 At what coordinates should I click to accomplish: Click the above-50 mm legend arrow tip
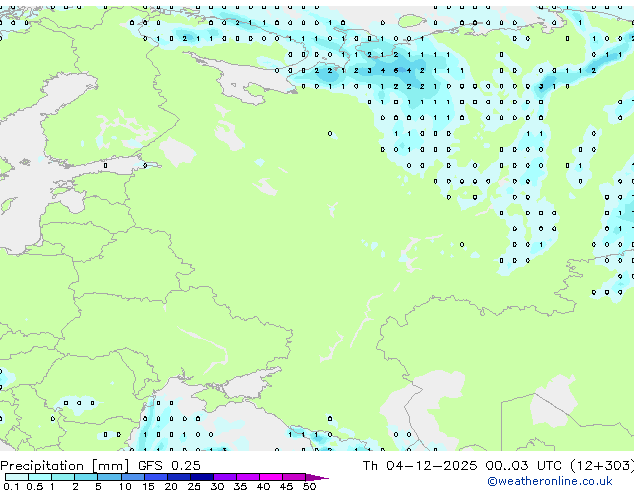tap(317, 477)
